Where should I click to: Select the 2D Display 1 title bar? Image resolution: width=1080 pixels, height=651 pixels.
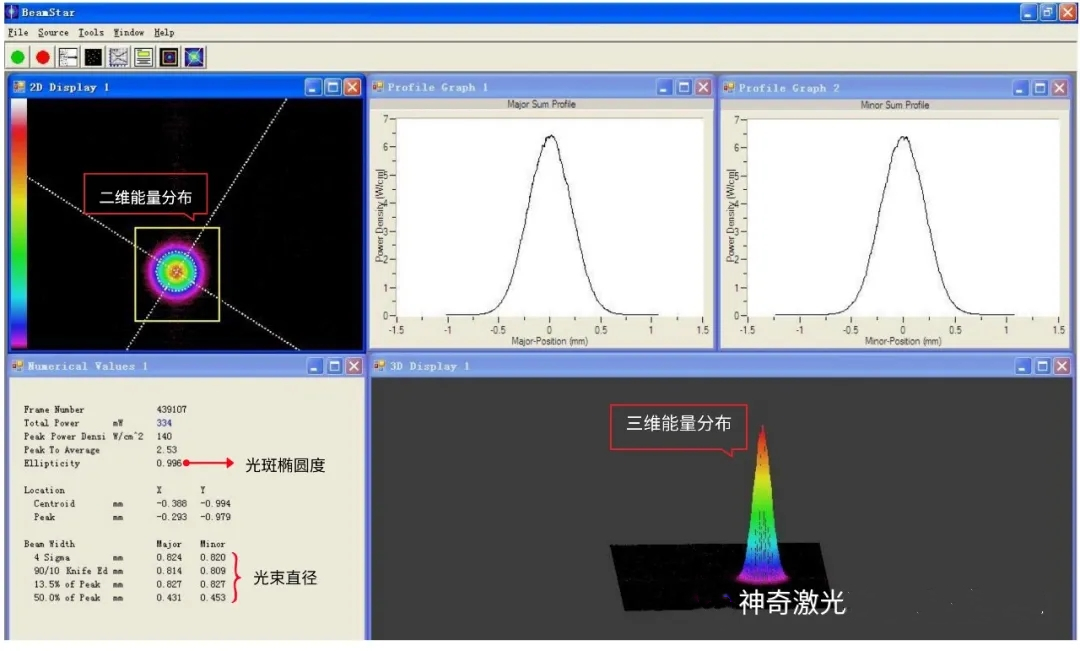coord(150,87)
